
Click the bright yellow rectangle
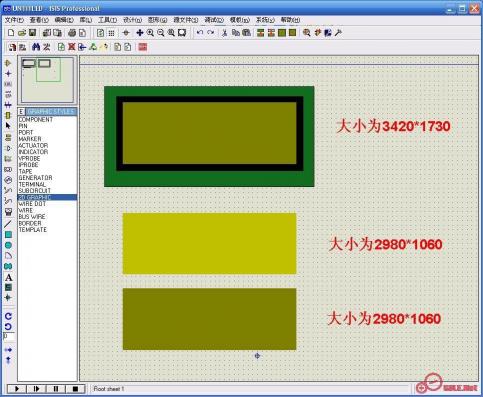[209, 244]
